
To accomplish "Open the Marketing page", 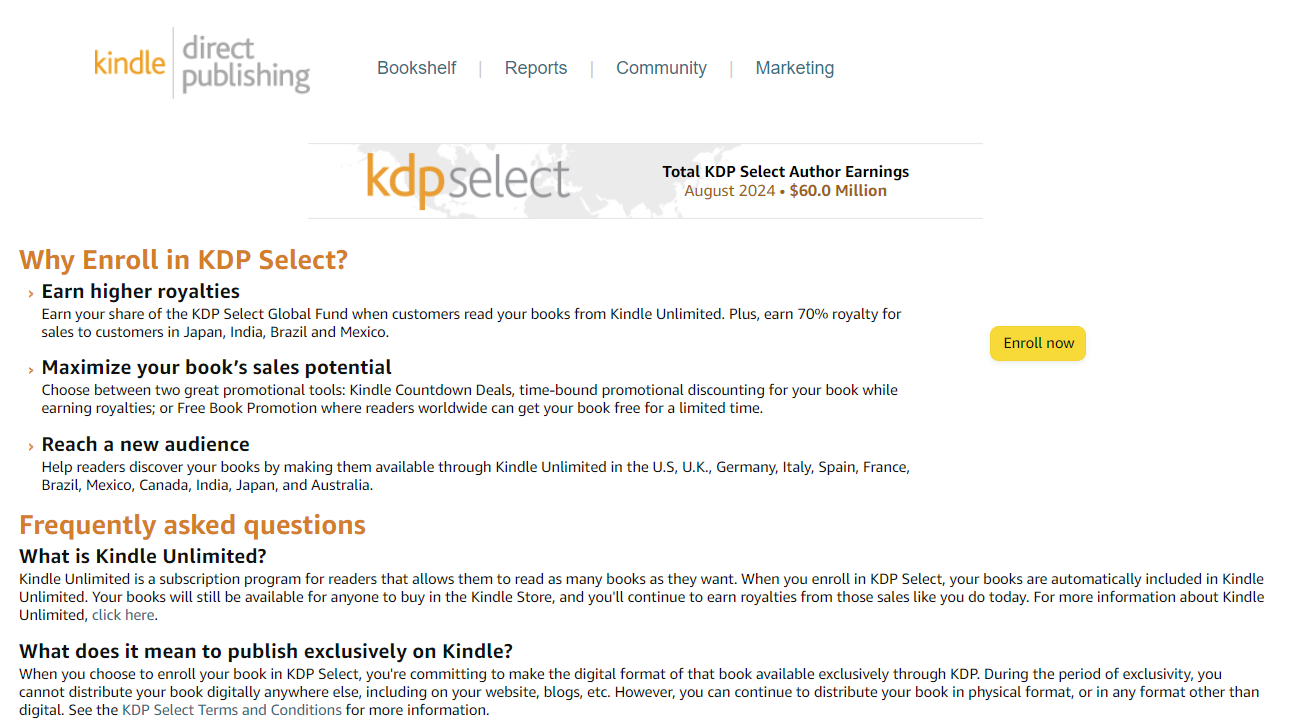I will 795,67.
